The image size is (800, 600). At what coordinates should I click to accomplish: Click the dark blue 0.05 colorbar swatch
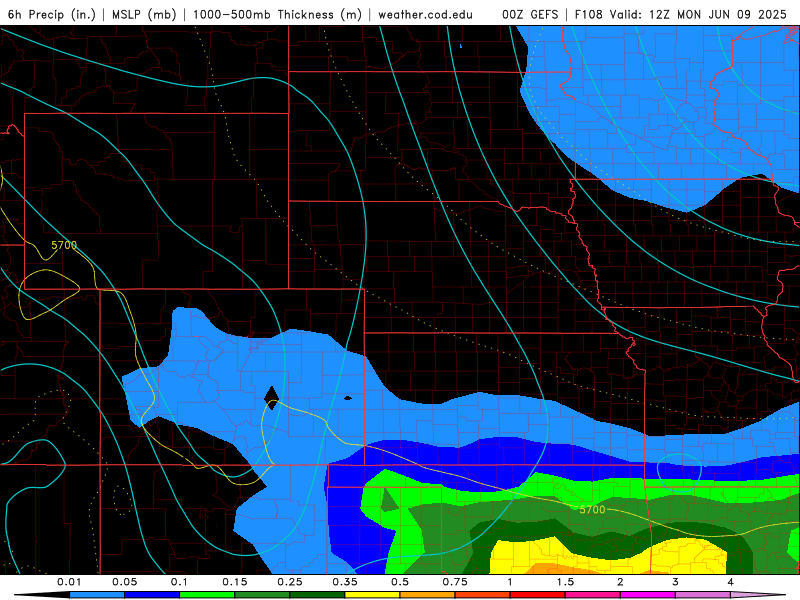tap(152, 595)
